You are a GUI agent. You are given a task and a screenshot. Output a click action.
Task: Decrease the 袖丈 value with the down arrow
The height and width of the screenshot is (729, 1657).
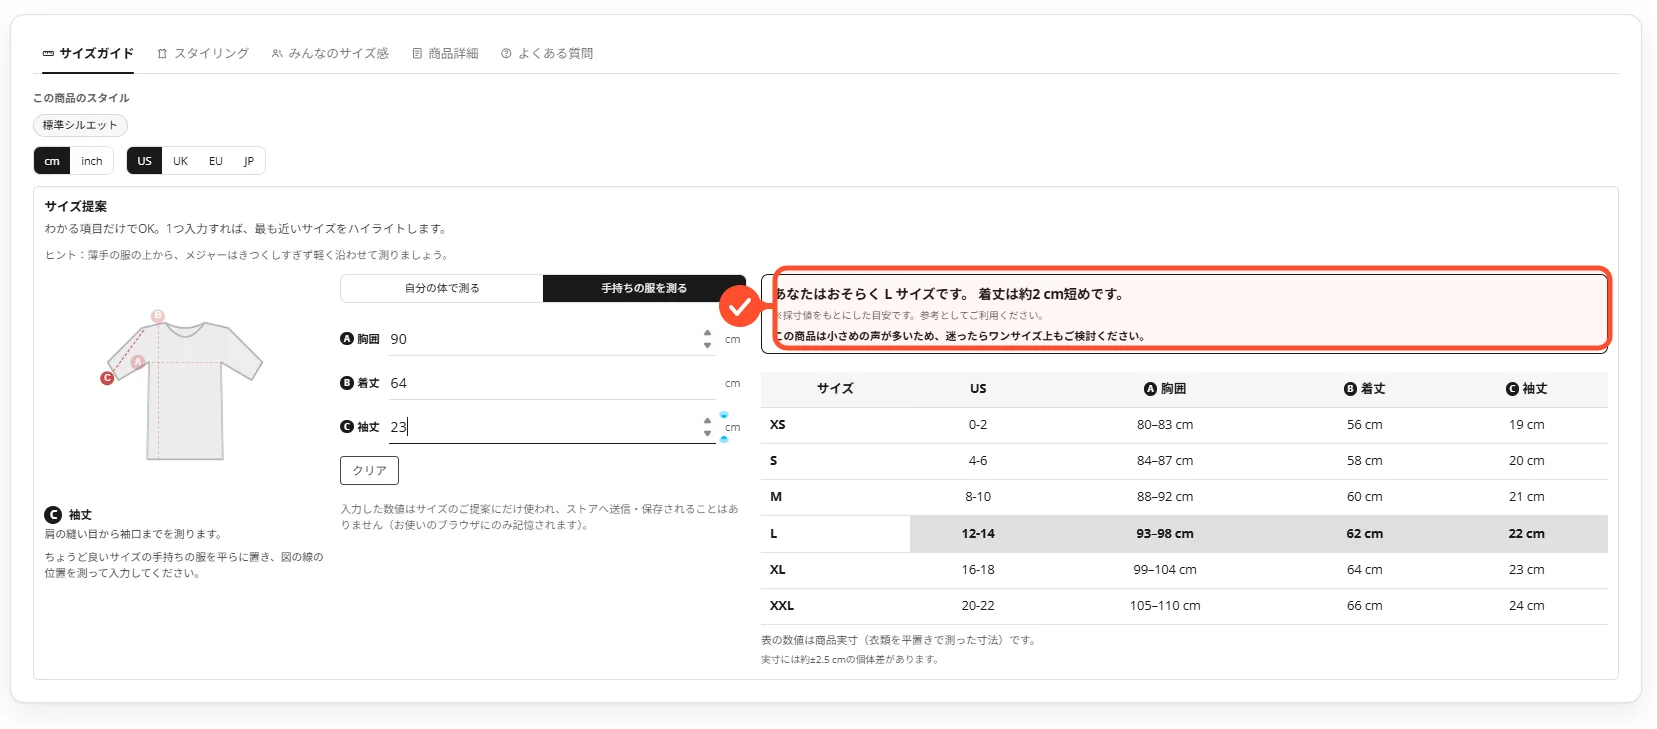(x=708, y=433)
